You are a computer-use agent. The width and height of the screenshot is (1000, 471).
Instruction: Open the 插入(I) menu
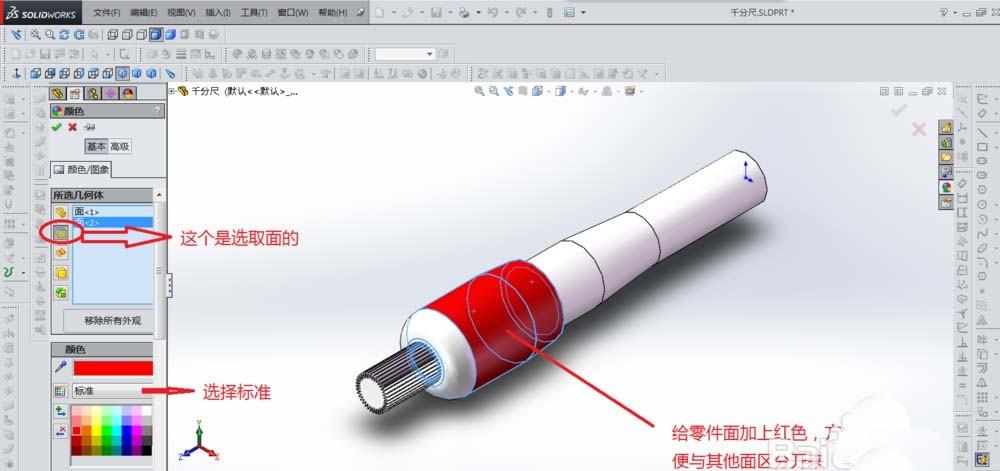pos(218,13)
